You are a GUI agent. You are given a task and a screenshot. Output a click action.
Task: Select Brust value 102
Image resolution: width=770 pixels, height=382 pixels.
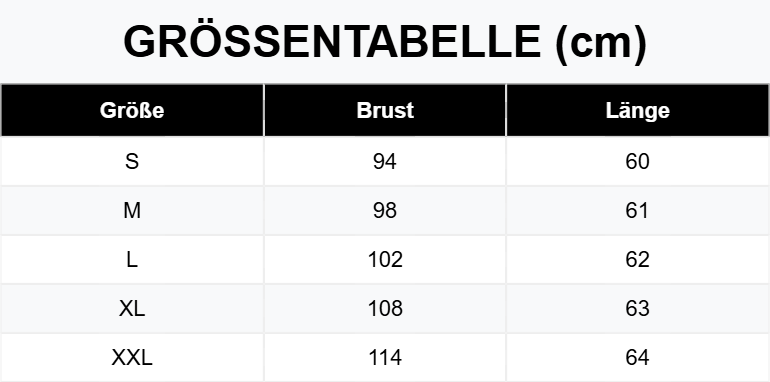[385, 259]
